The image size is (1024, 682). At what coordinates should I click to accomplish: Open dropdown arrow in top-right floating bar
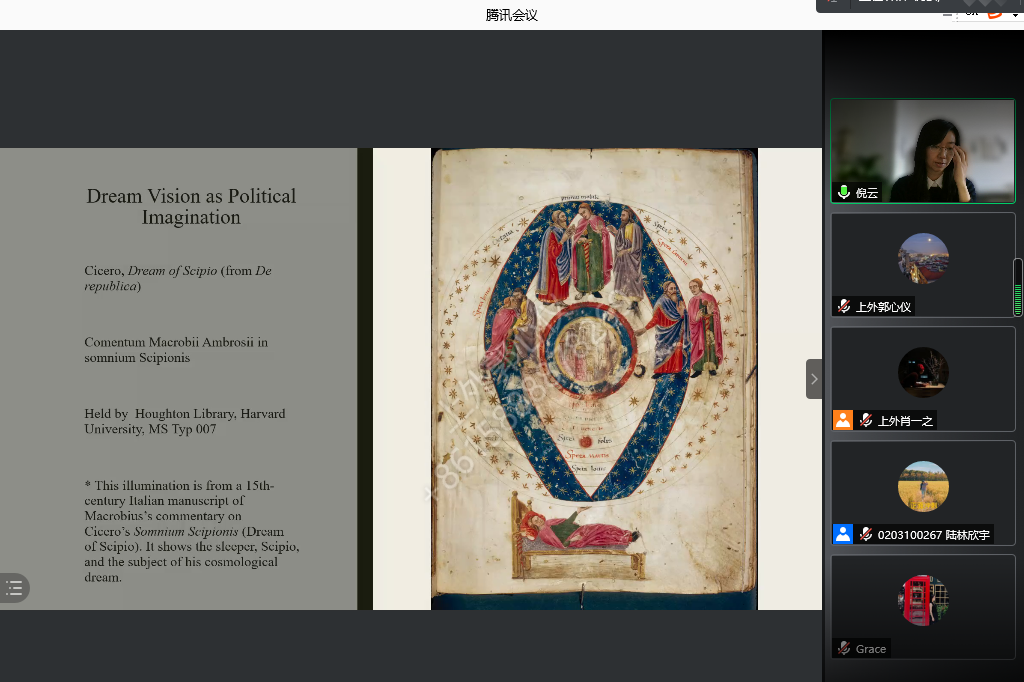click(1016, 15)
